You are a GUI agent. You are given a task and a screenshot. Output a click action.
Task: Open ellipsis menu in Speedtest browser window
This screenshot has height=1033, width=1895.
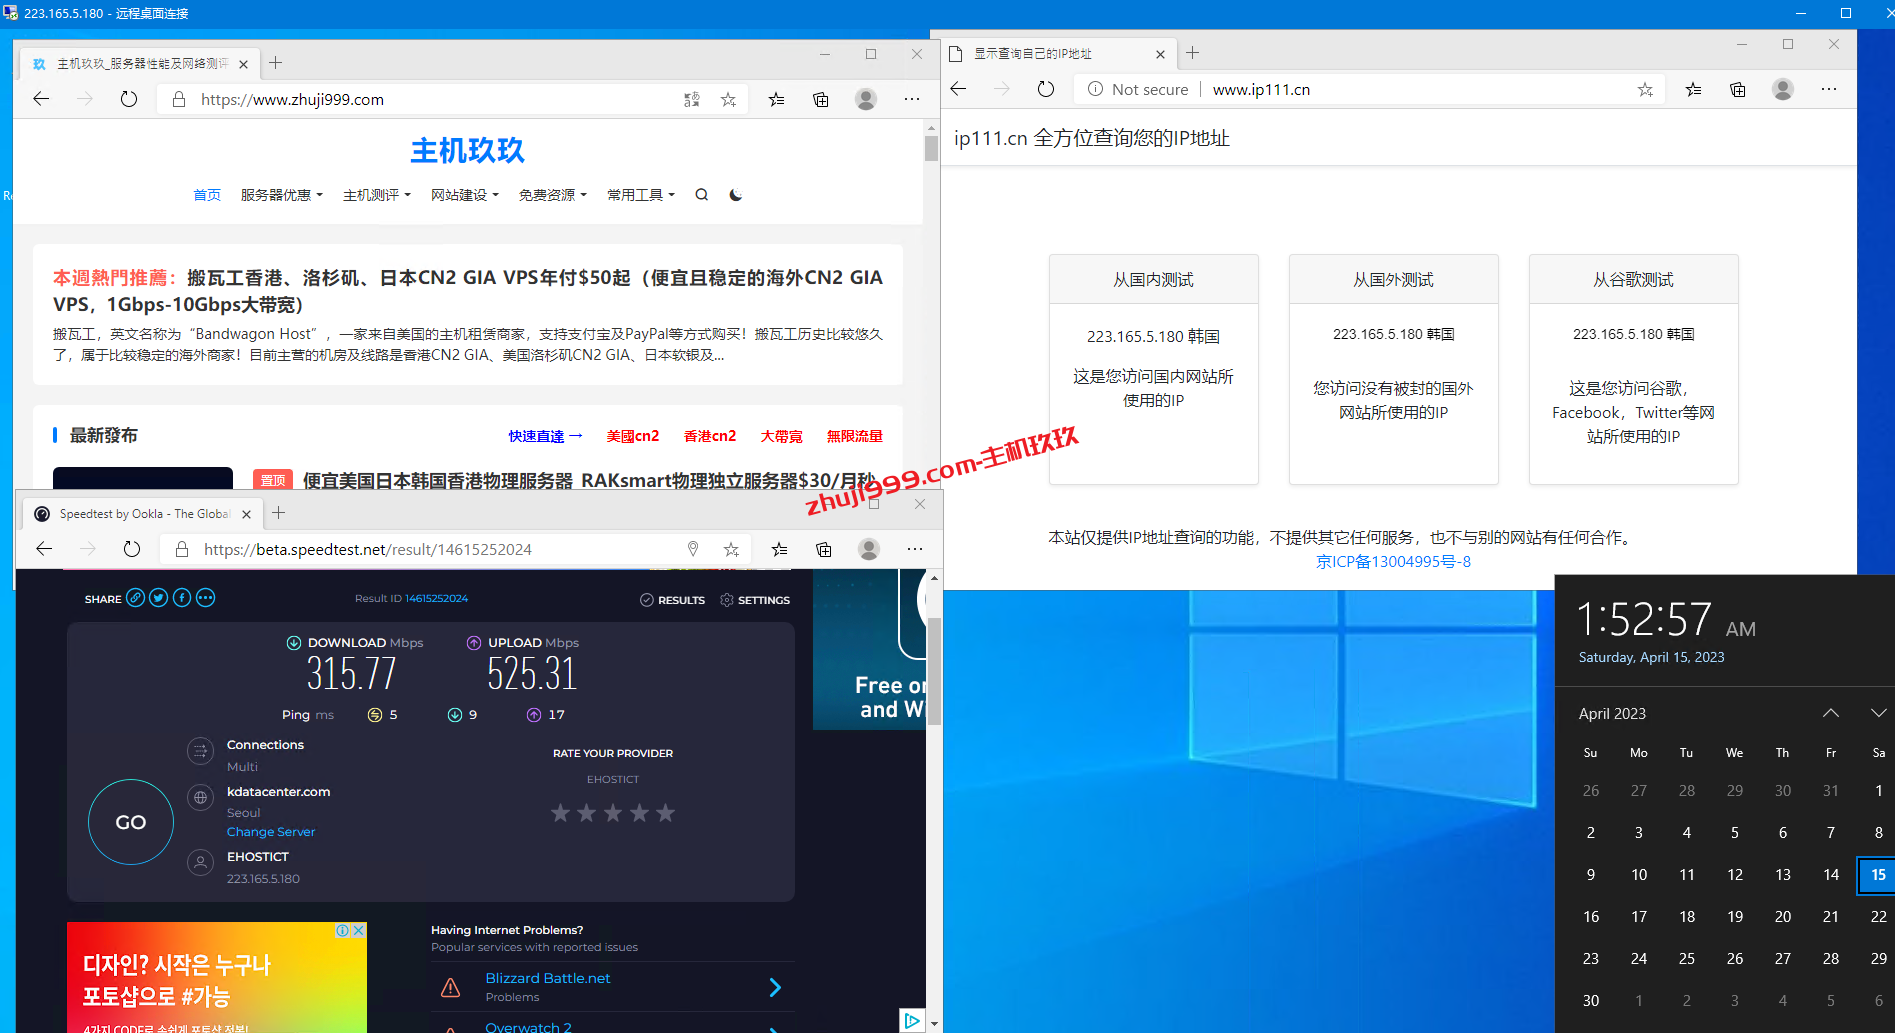pyautogui.click(x=915, y=549)
